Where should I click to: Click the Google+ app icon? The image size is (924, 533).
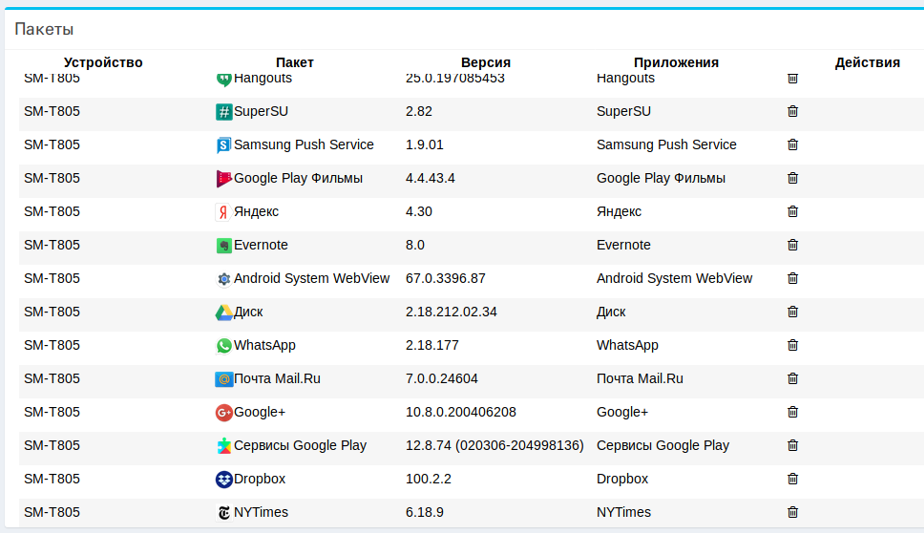pos(224,412)
